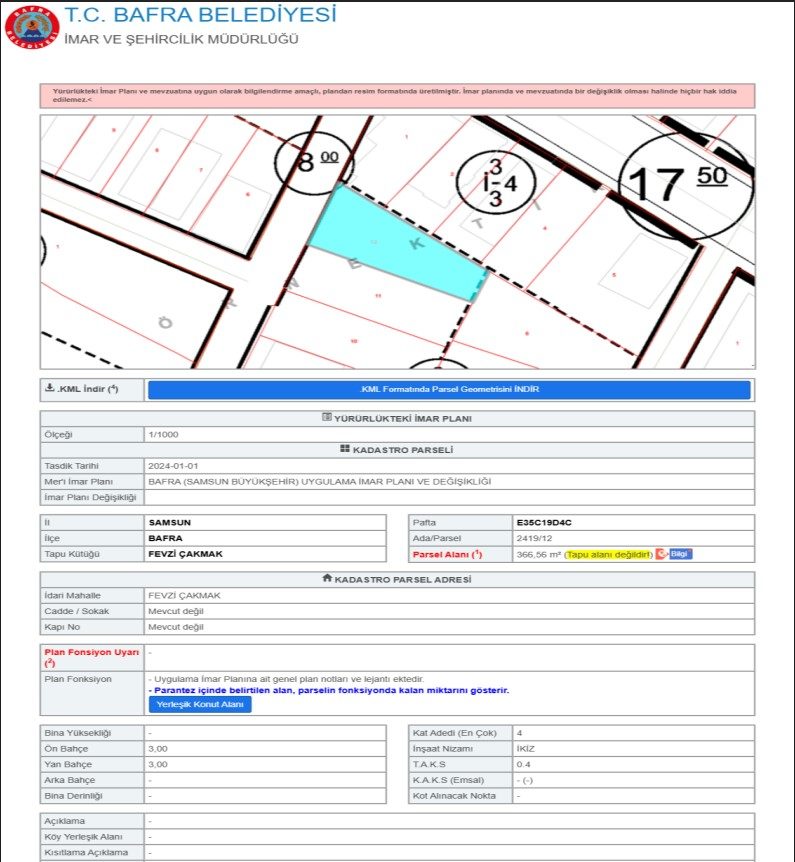Select İmar ve Şehircilik Müdürlüğü subtitle
This screenshot has height=862, width=795.
(x=181, y=40)
